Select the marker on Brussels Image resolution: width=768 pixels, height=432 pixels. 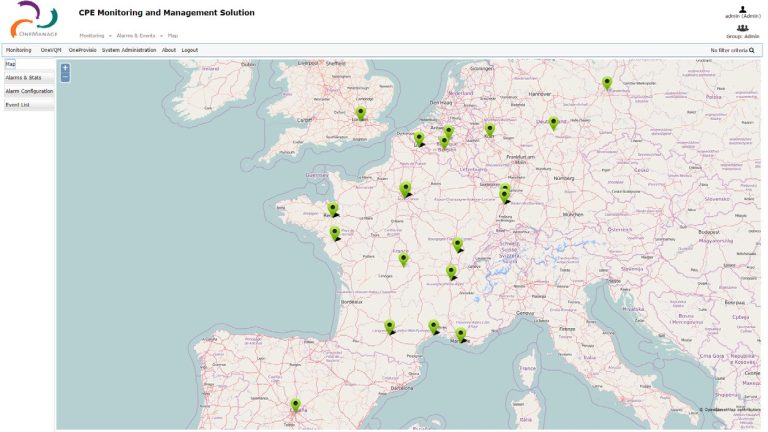coord(444,142)
